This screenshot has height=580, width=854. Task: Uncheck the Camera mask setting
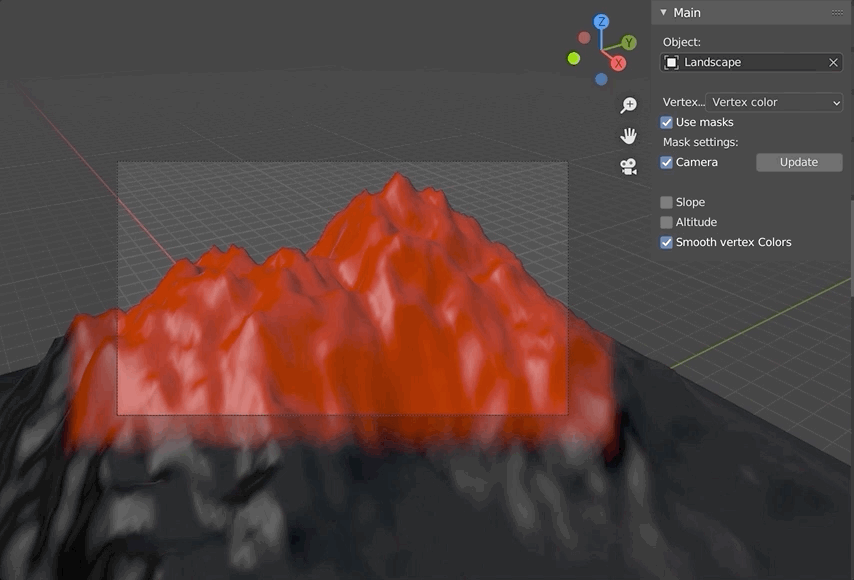click(x=666, y=161)
